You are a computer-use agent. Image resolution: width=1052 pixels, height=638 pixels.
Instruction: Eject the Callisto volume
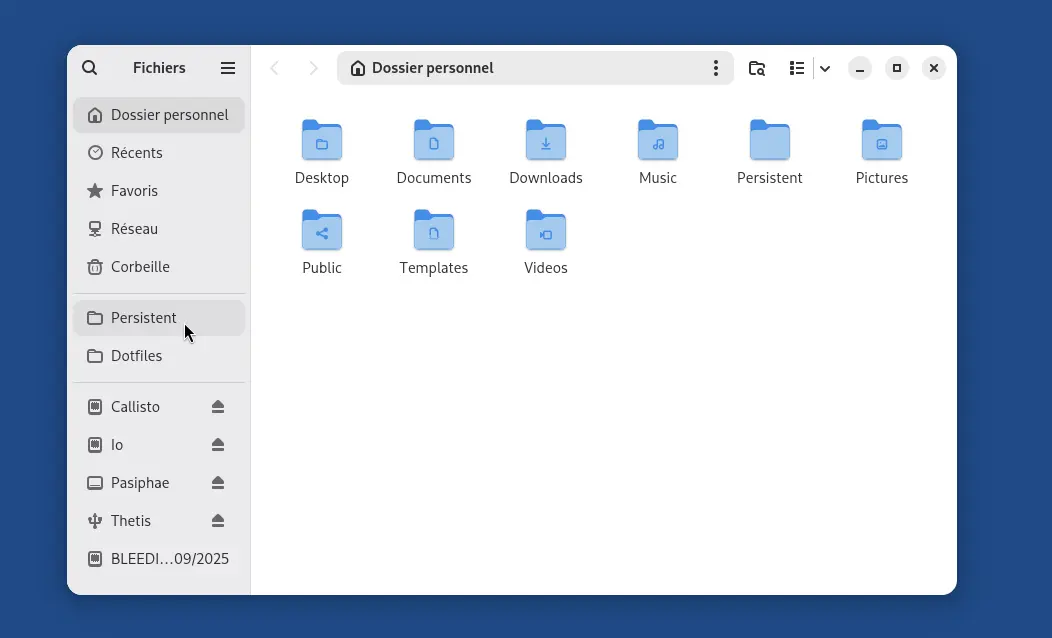point(217,407)
